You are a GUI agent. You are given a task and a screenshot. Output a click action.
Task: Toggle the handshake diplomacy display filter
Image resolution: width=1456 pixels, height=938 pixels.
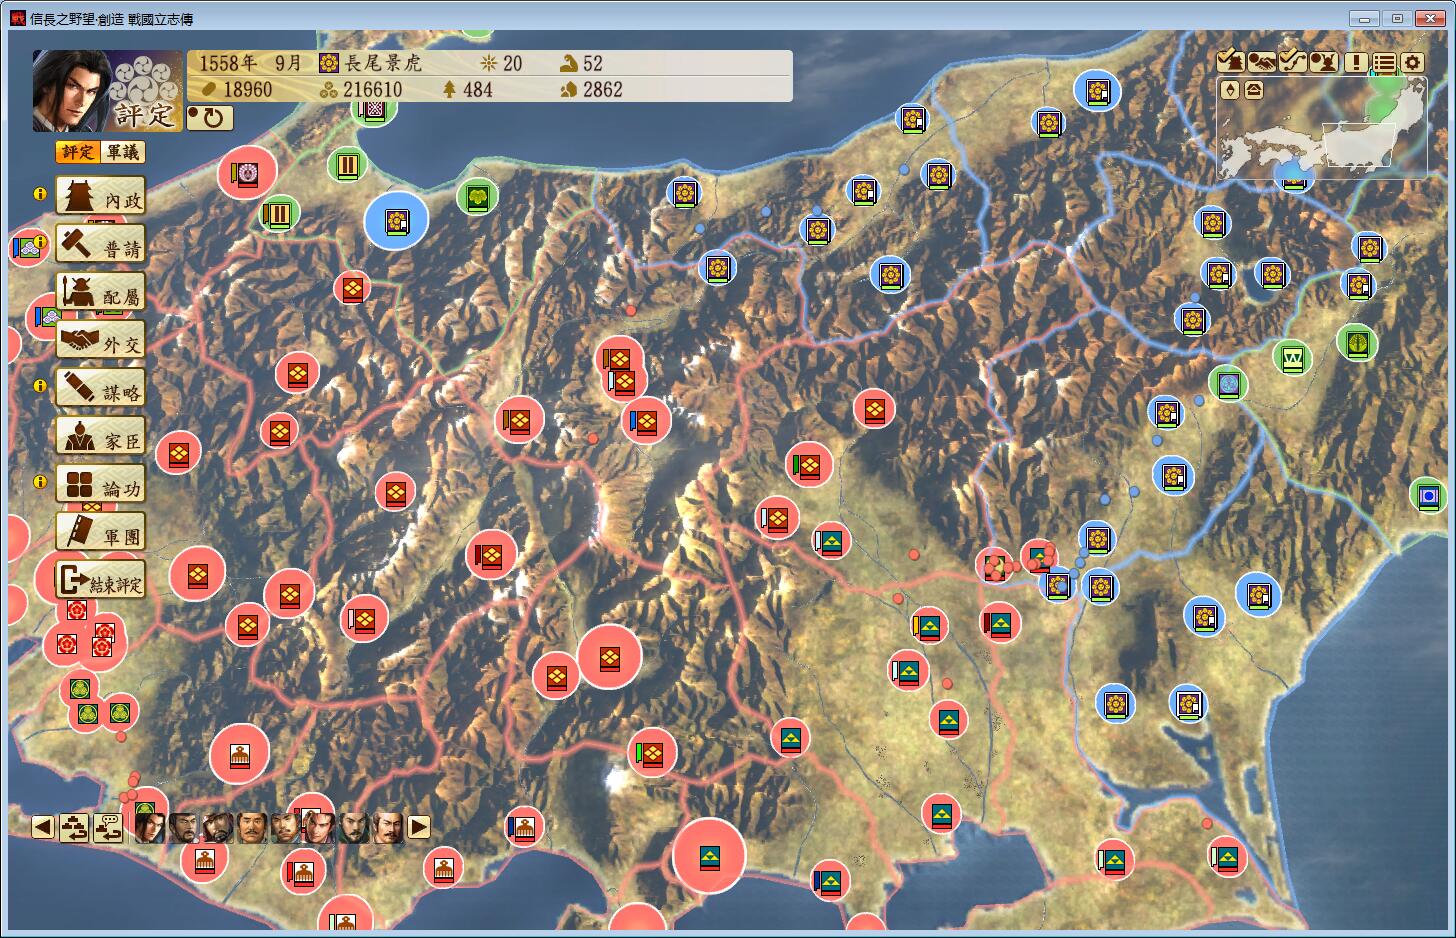click(x=1261, y=61)
